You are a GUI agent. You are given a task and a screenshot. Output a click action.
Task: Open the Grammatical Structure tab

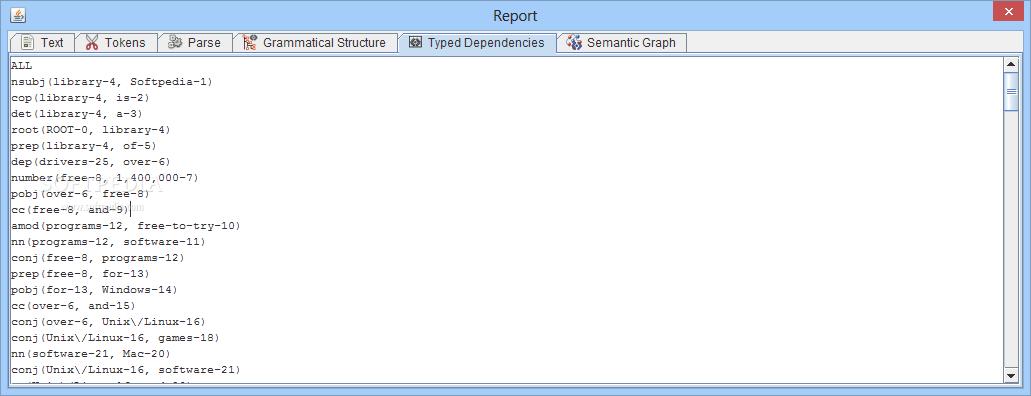(315, 43)
